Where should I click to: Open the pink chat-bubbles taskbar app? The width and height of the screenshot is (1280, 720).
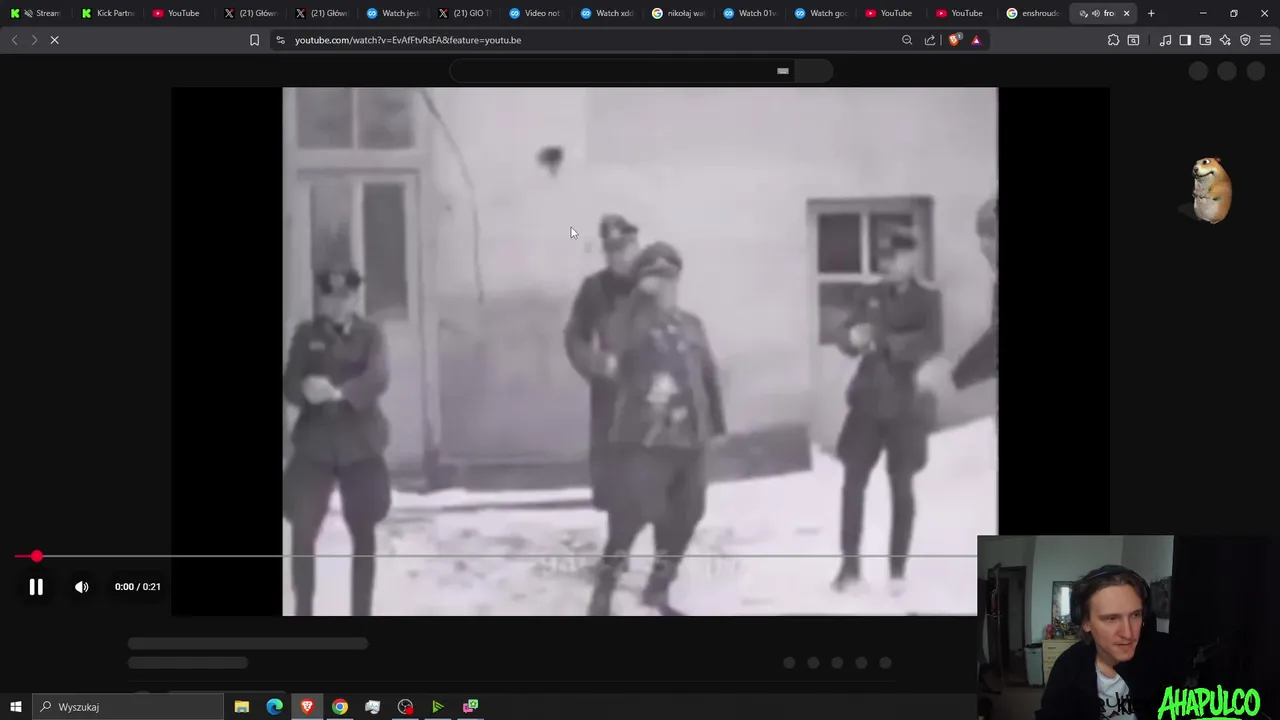(x=470, y=707)
